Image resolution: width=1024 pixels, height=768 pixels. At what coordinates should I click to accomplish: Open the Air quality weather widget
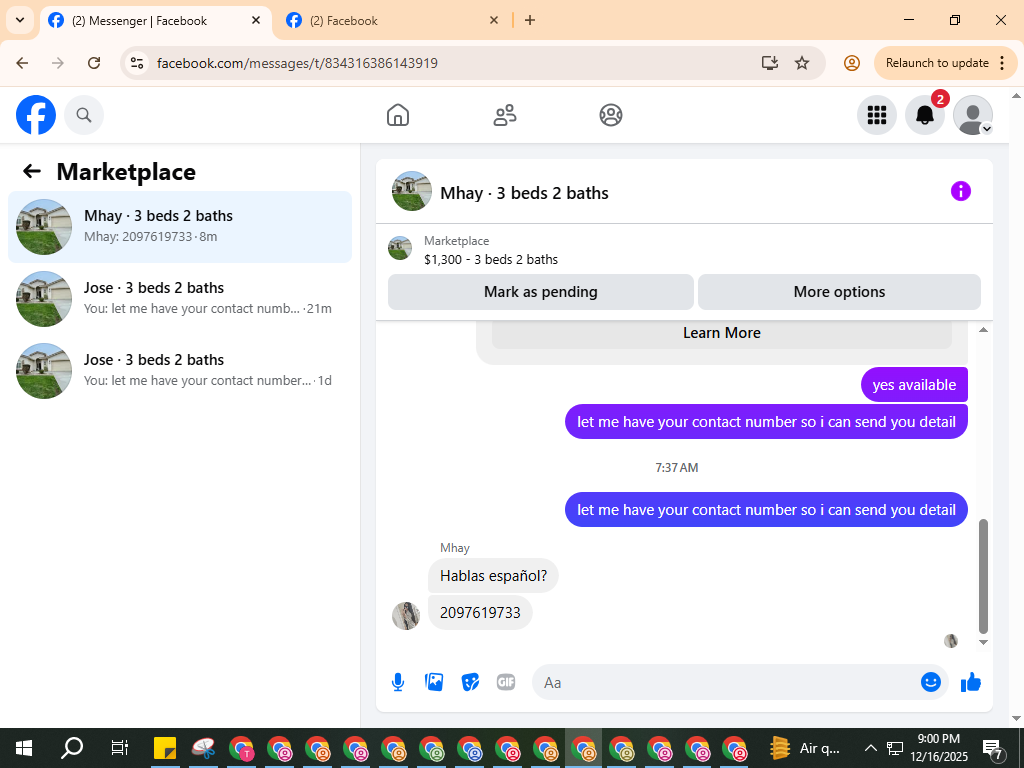(x=805, y=748)
